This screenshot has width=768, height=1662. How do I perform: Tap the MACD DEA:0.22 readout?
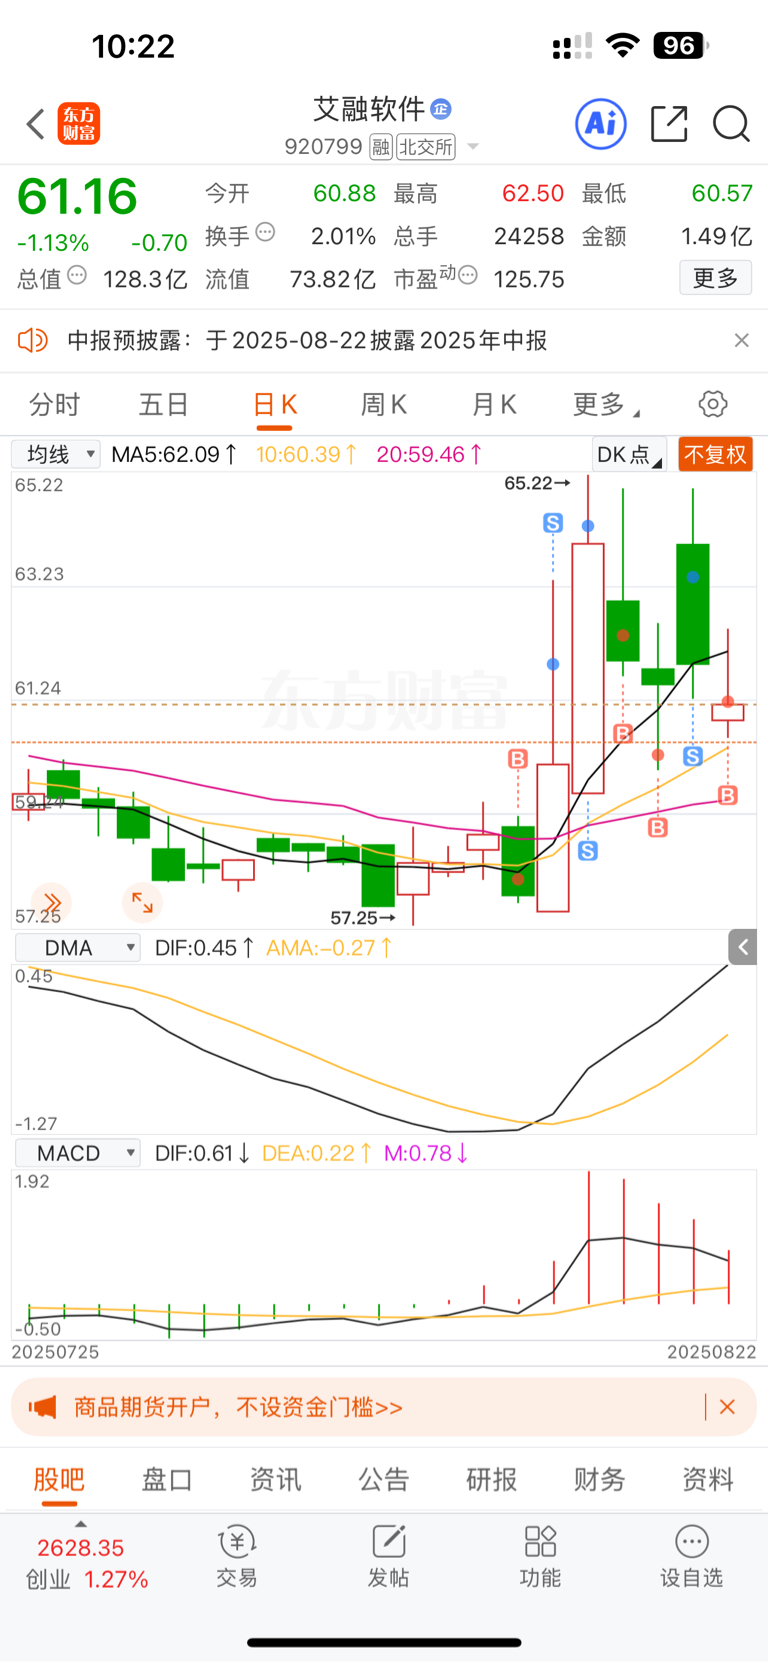click(317, 1153)
